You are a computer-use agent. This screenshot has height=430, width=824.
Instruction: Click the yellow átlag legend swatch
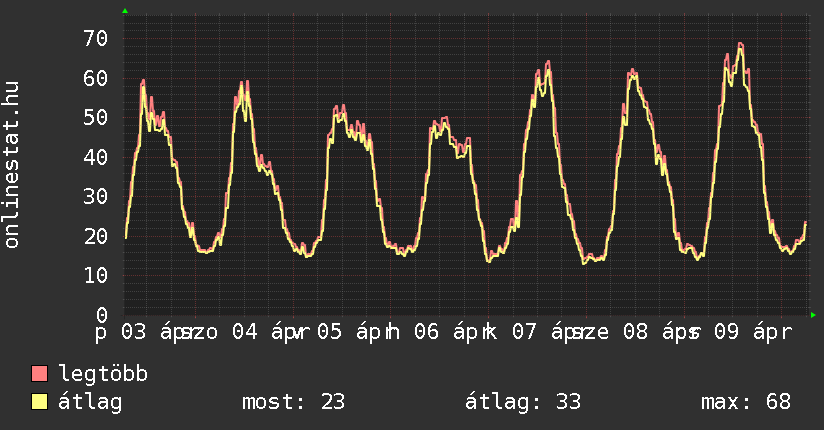pos(40,402)
